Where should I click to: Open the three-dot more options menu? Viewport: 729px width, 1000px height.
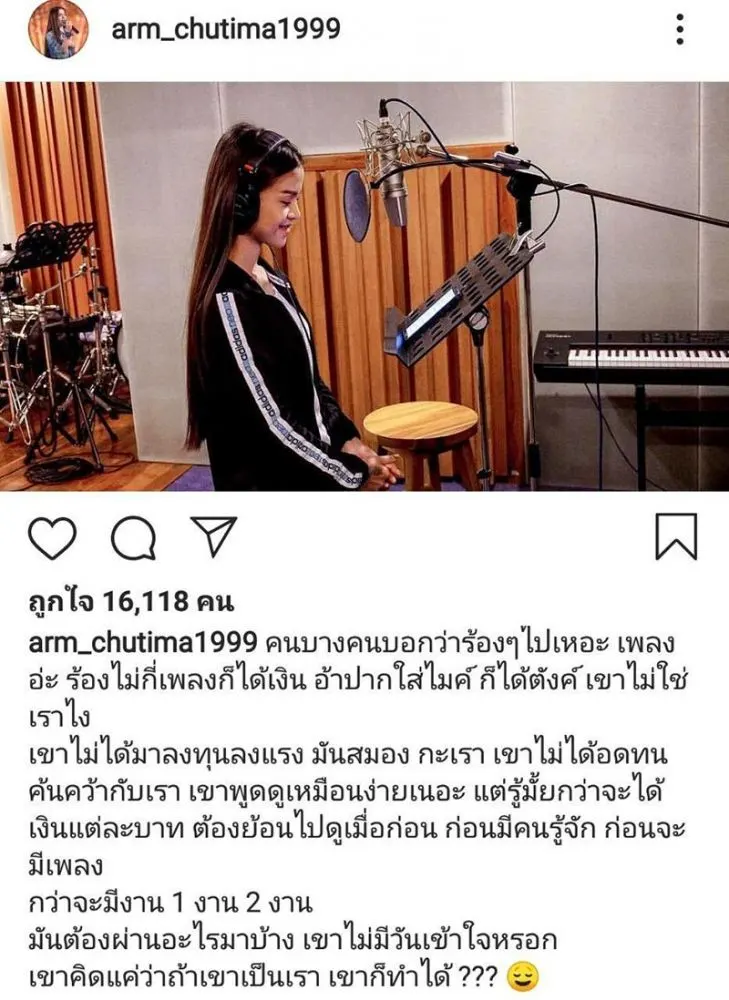click(x=680, y=29)
